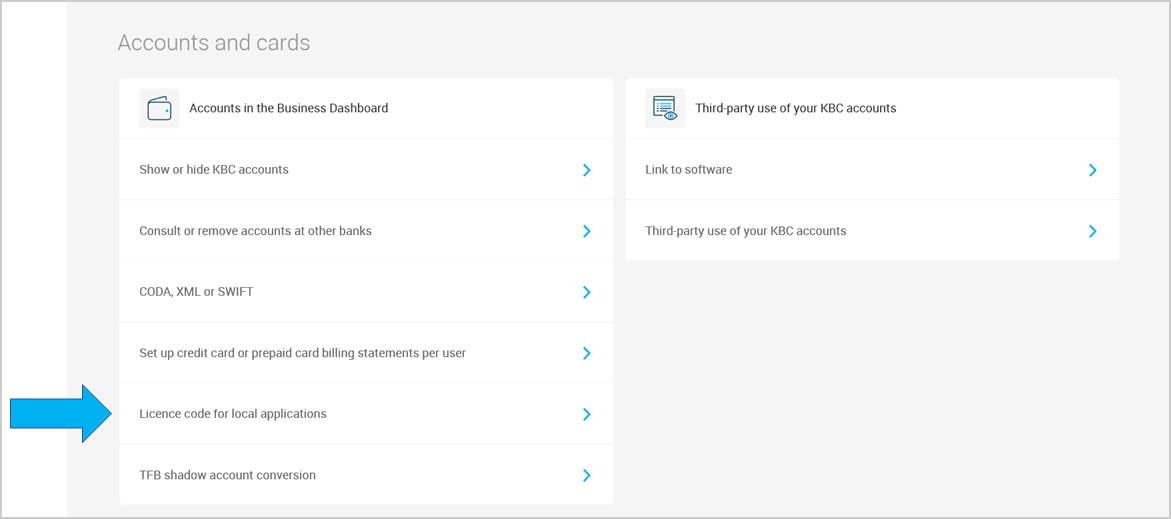
Task: Select the Third-party use of your KBC accounts row
Action: click(872, 231)
